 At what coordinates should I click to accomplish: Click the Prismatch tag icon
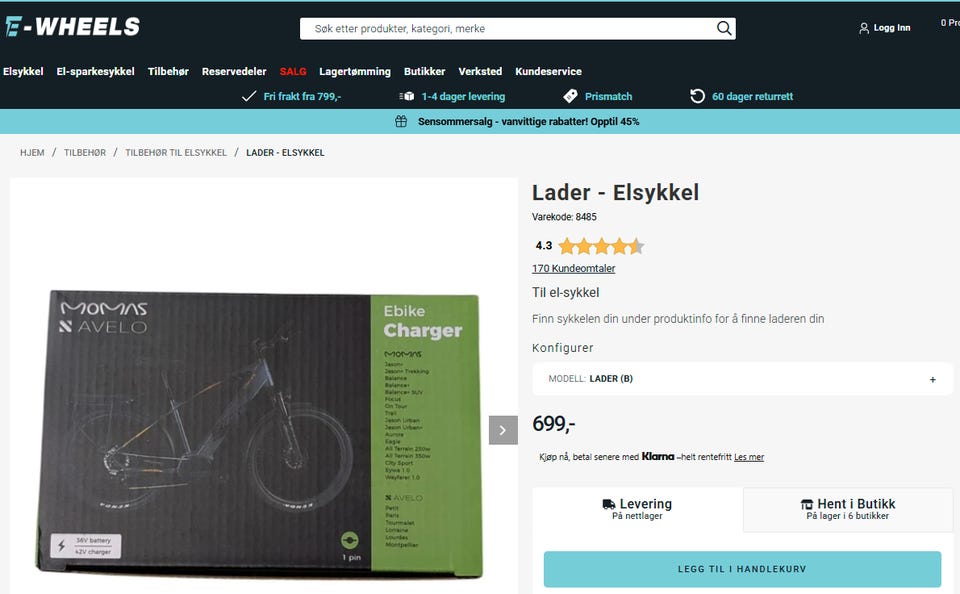point(570,96)
